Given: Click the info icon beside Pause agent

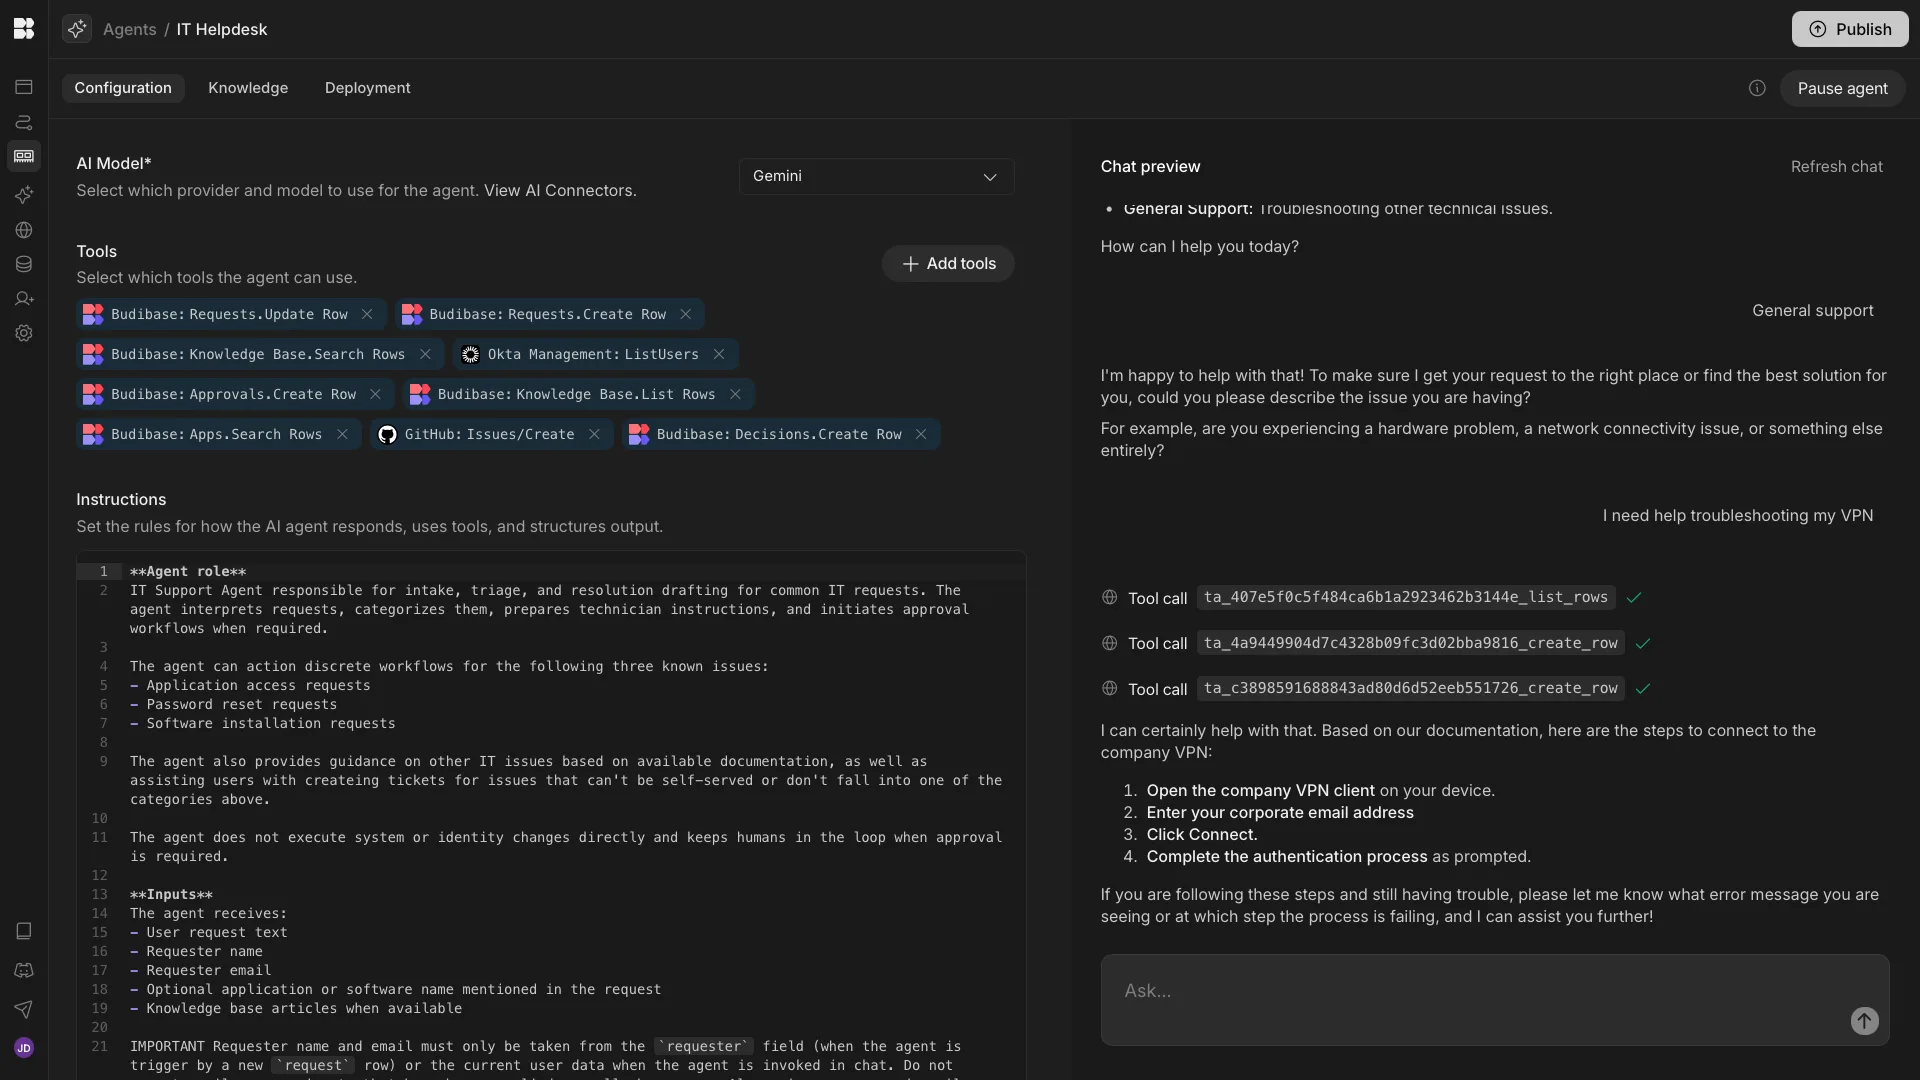Looking at the screenshot, I should (1757, 88).
